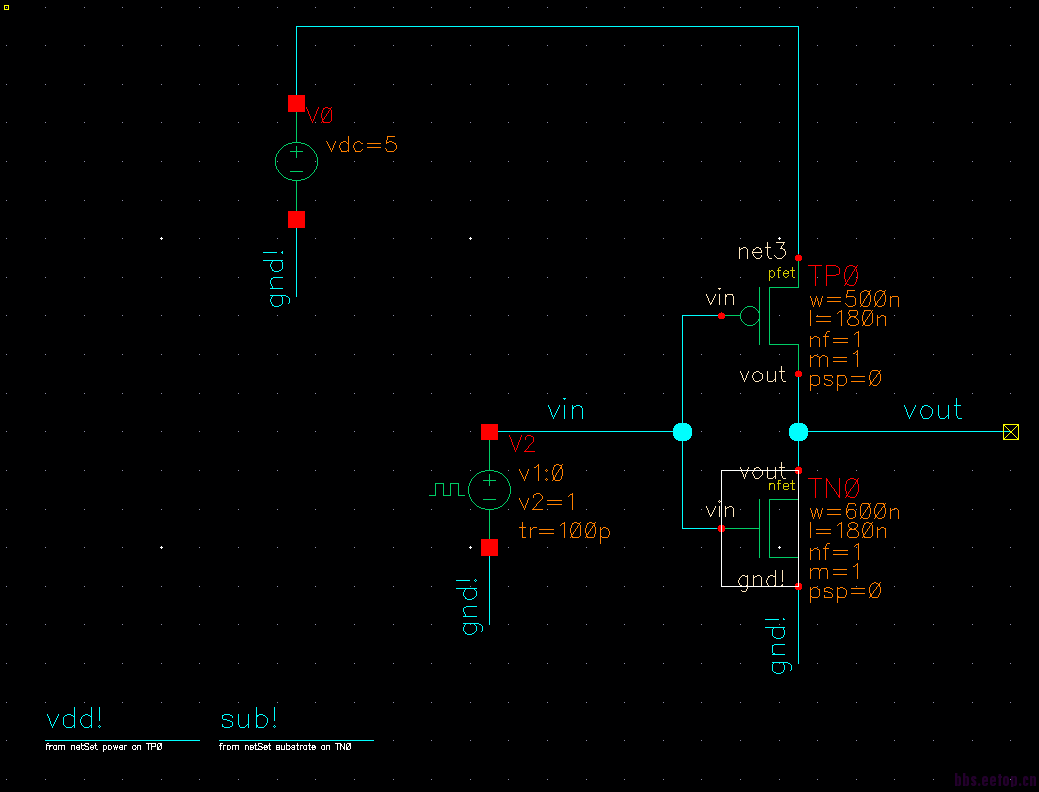This screenshot has width=1039, height=792.
Task: Select the nf=1 parameter of TP0
Action: pyautogui.click(x=835, y=339)
